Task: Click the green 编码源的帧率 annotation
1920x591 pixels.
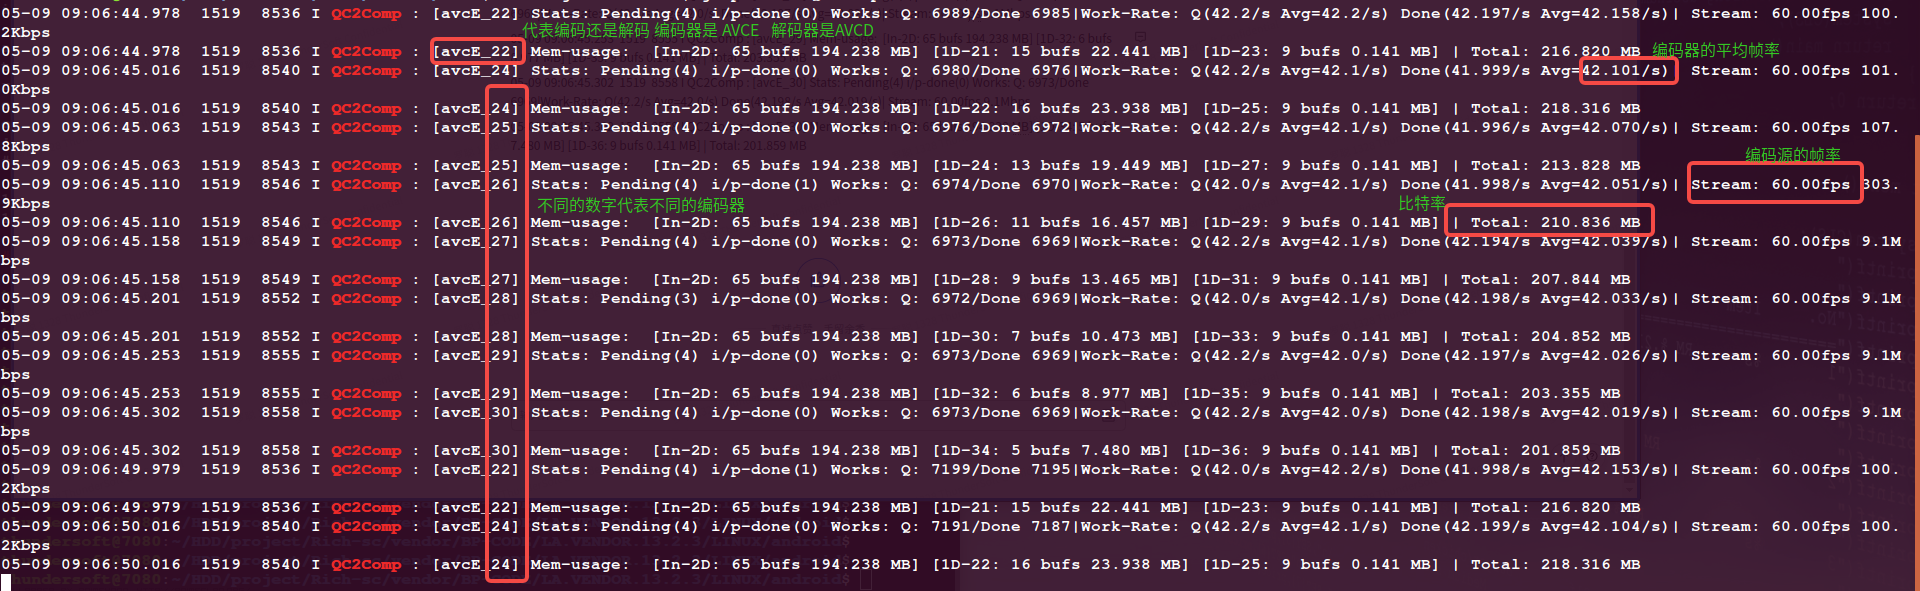Action: tap(1793, 155)
